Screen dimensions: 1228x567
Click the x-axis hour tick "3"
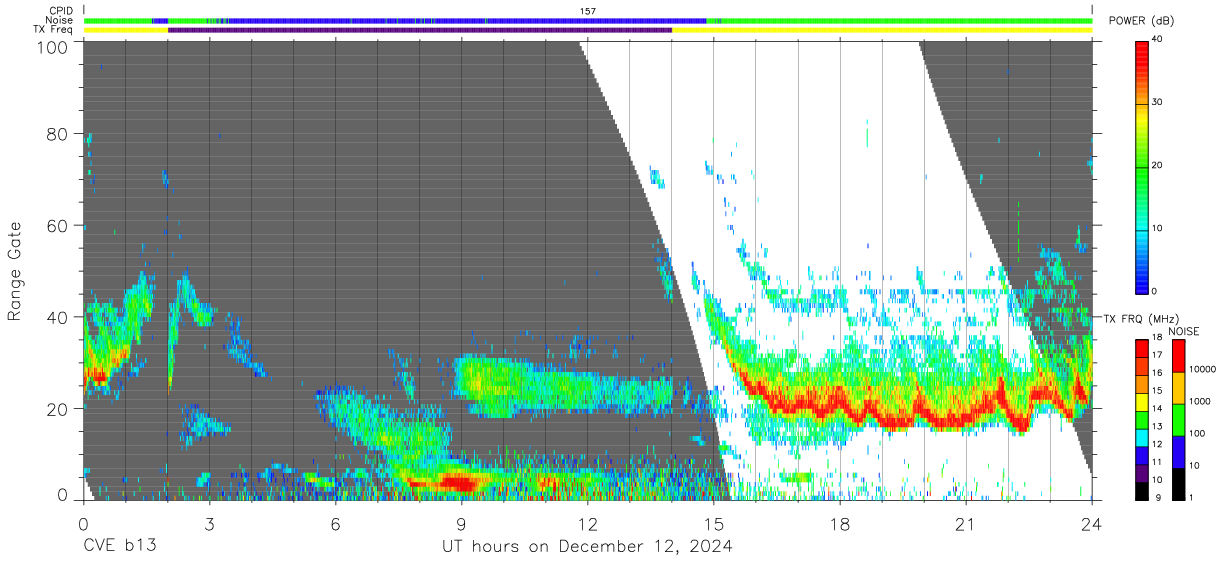click(209, 523)
